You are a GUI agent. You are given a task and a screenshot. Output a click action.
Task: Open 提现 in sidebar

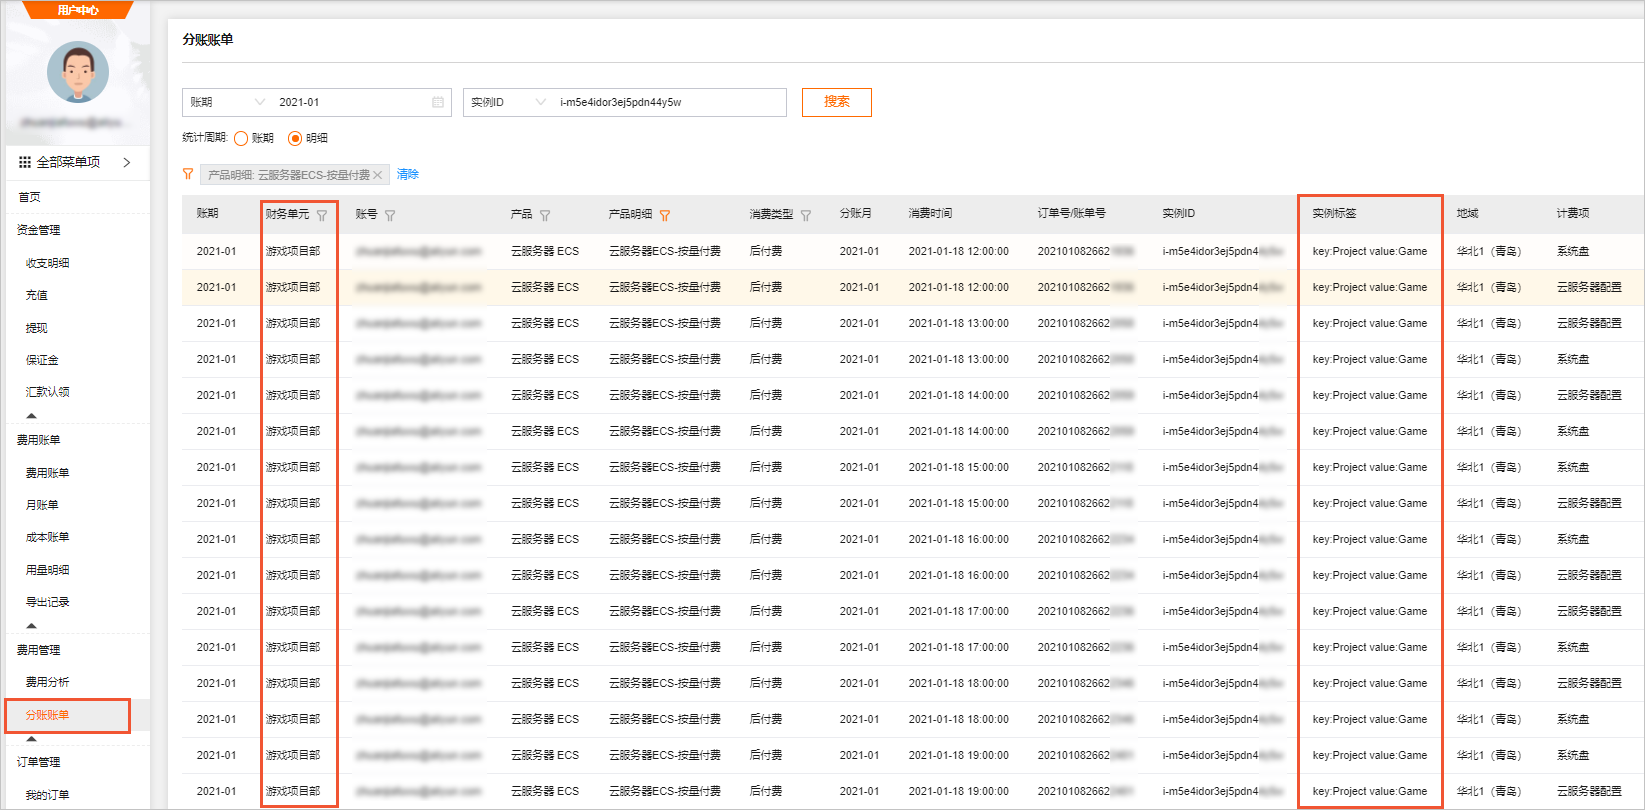coord(36,328)
